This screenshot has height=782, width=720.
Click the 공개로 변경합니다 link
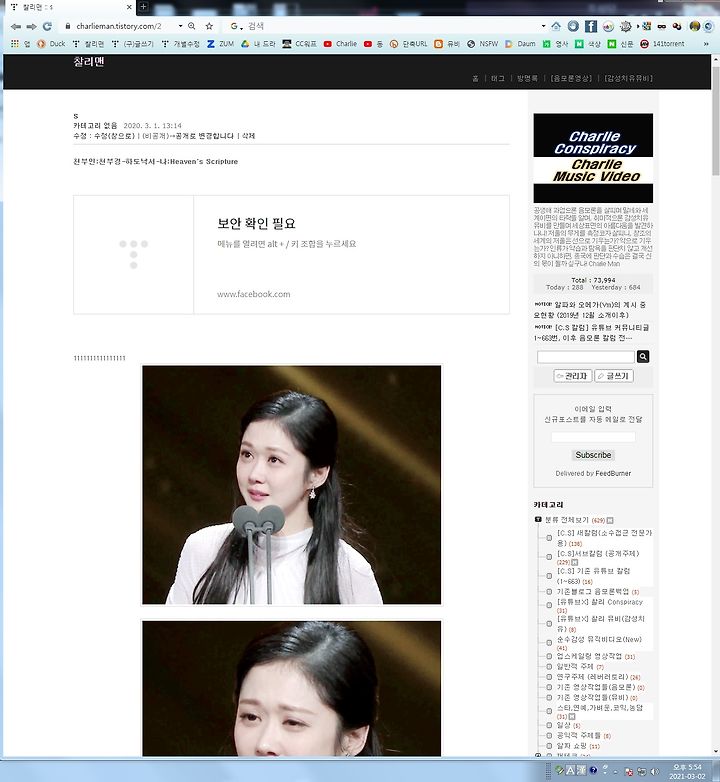point(204,136)
